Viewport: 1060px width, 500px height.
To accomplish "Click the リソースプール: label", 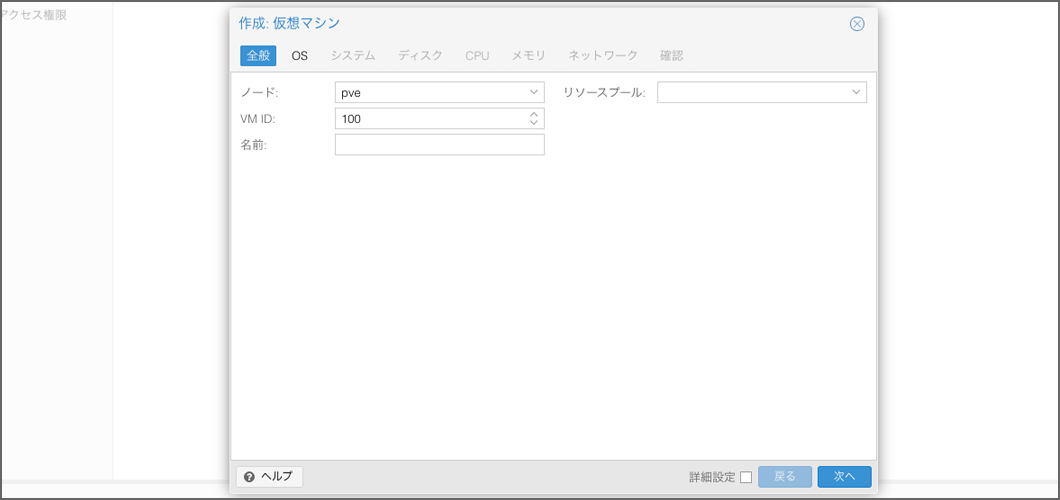I will 604,93.
